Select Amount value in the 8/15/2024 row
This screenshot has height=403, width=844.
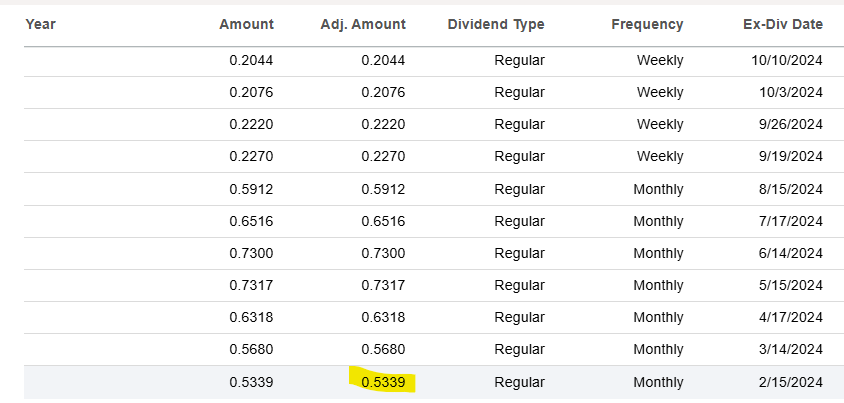(x=251, y=189)
